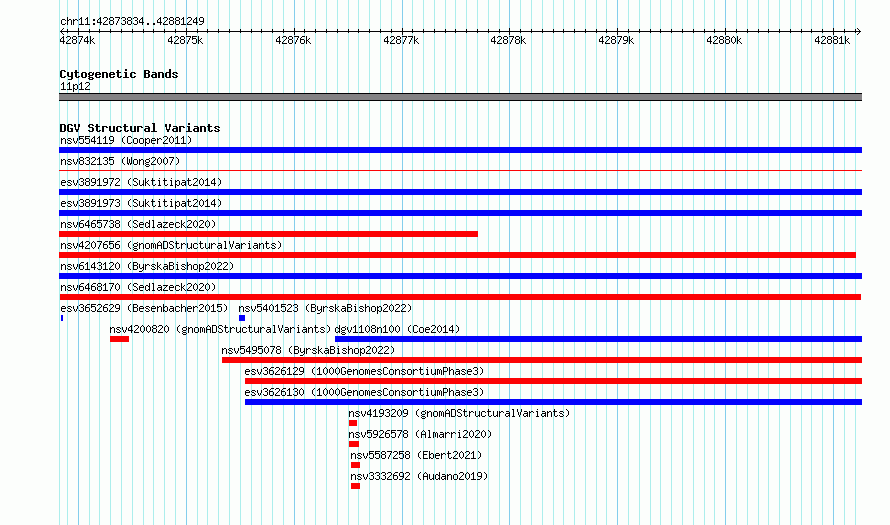Select the thin red line for nsv832135

pos(460,170)
